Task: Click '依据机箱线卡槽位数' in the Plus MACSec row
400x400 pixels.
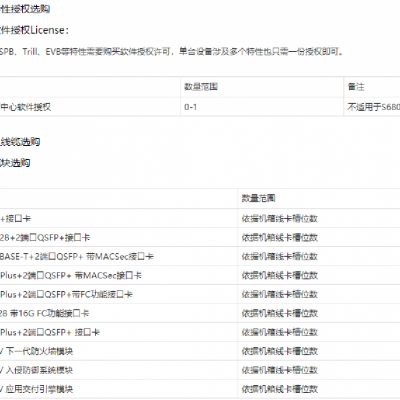Action: pos(280,276)
